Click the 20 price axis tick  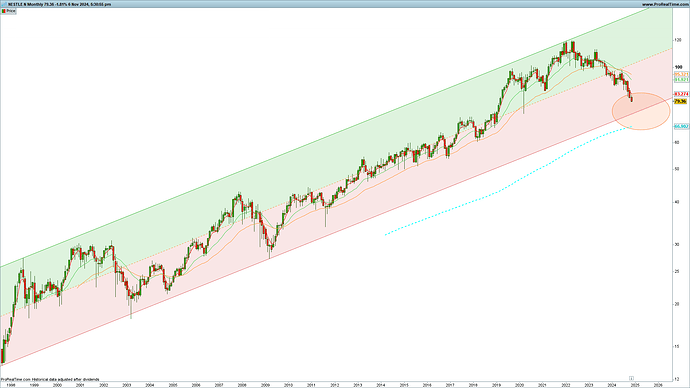[x=678, y=304]
